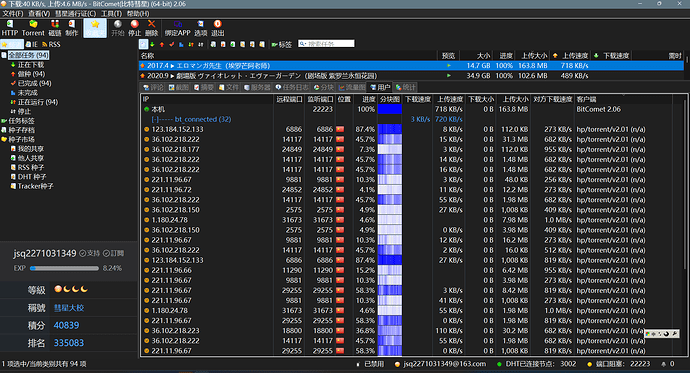Image resolution: width=690 pixels, height=373 pixels.
Task: Switch to the 统计 tab
Action: [405, 87]
